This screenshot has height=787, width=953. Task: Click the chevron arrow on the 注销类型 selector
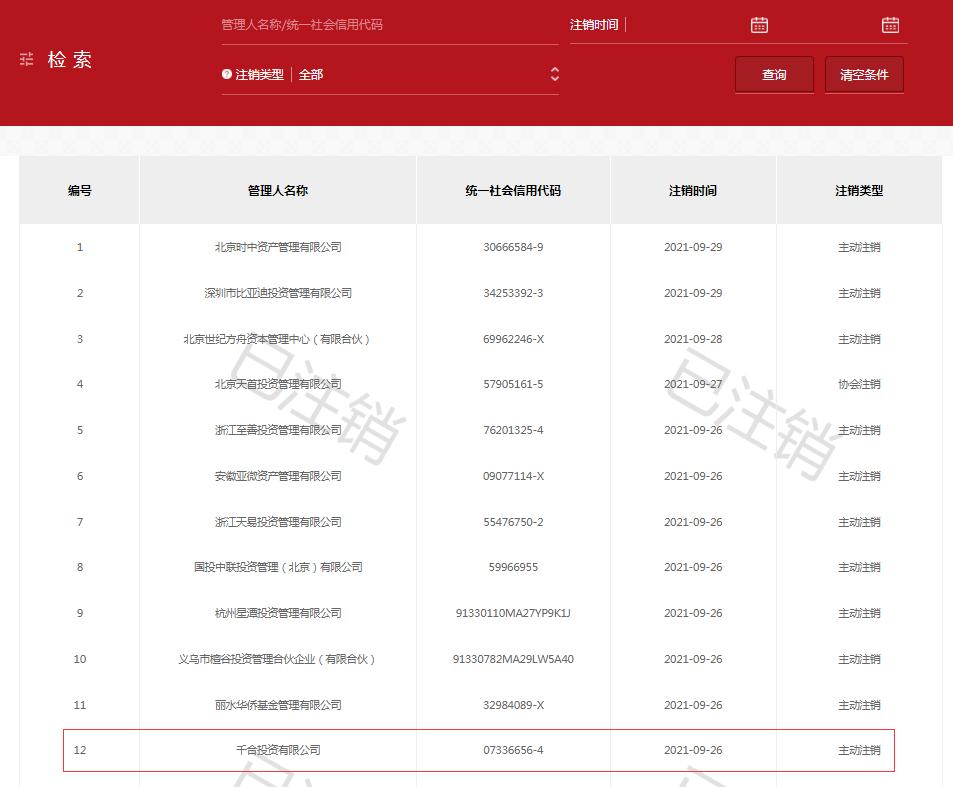(x=554, y=74)
